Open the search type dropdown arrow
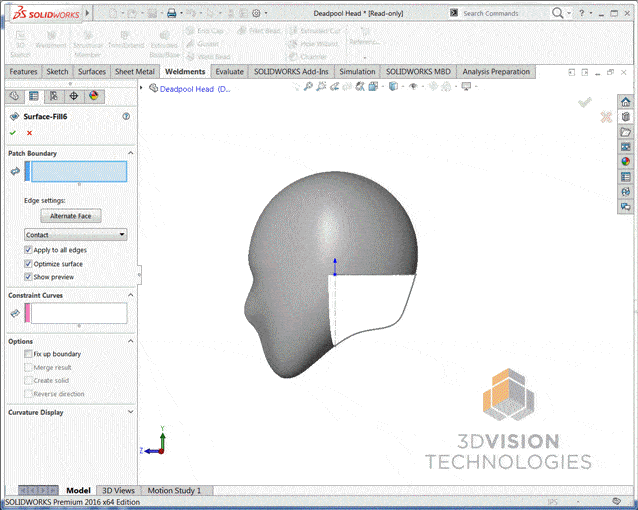Screen dimensions: 638x510 (569, 13)
